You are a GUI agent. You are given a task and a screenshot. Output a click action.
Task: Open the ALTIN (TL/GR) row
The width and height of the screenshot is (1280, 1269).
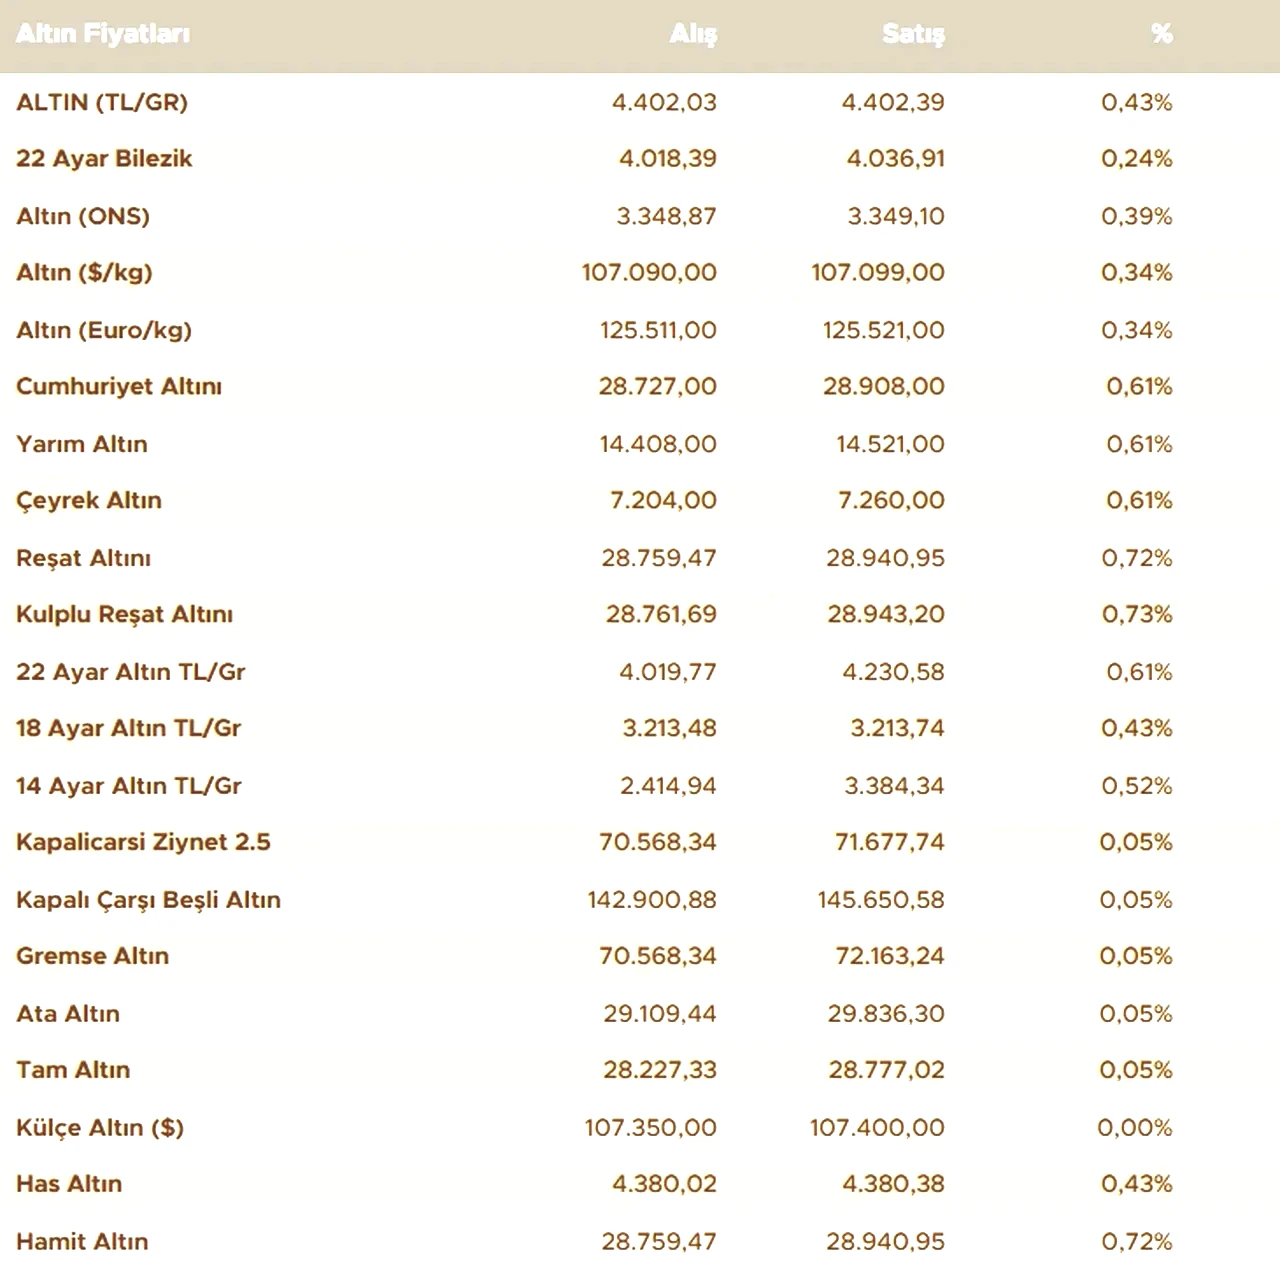tap(640, 102)
